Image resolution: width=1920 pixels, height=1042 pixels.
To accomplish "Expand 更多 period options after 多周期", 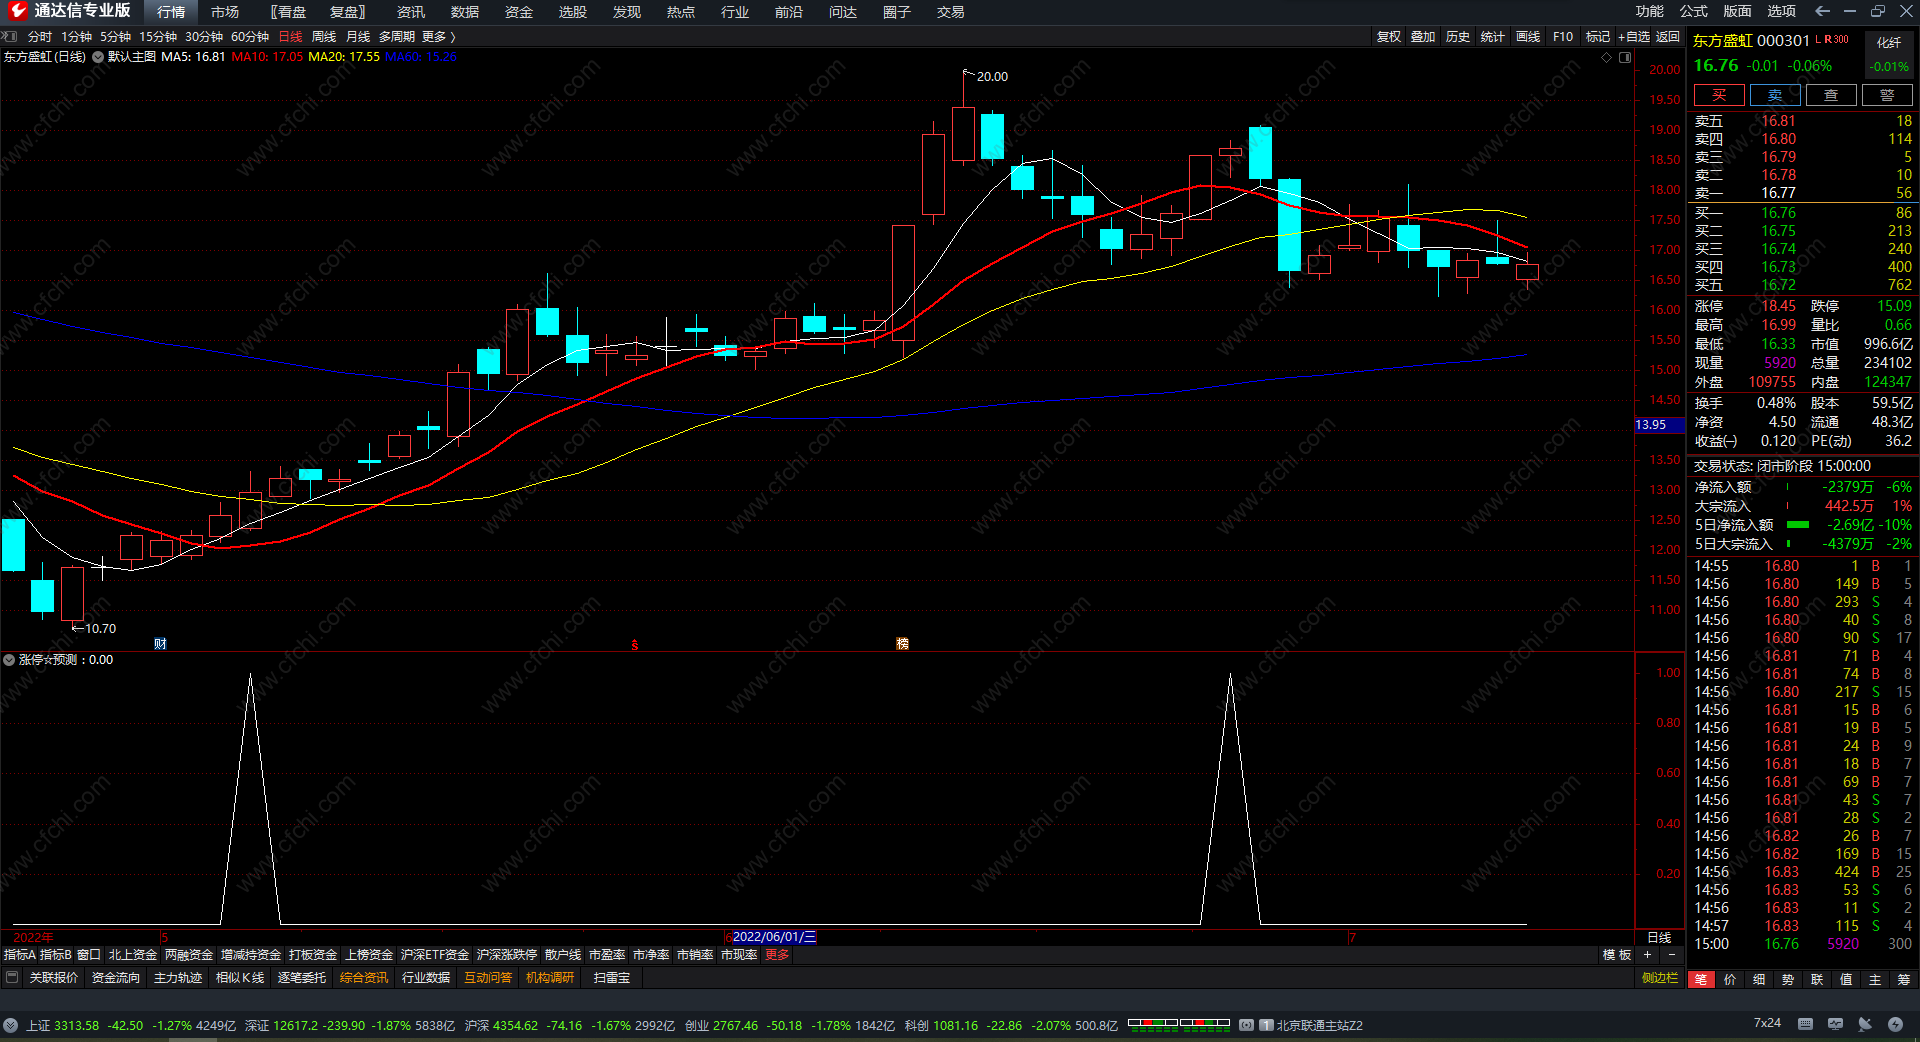I will pos(438,37).
